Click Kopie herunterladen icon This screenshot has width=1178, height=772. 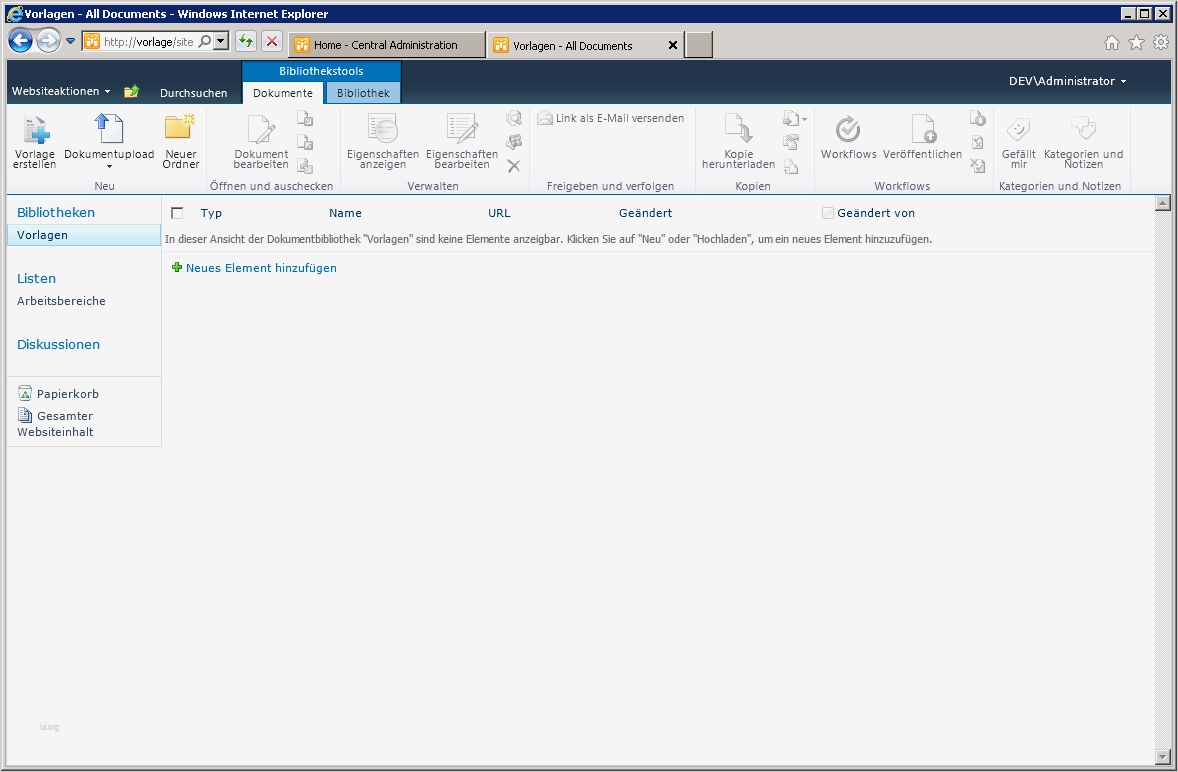[738, 128]
